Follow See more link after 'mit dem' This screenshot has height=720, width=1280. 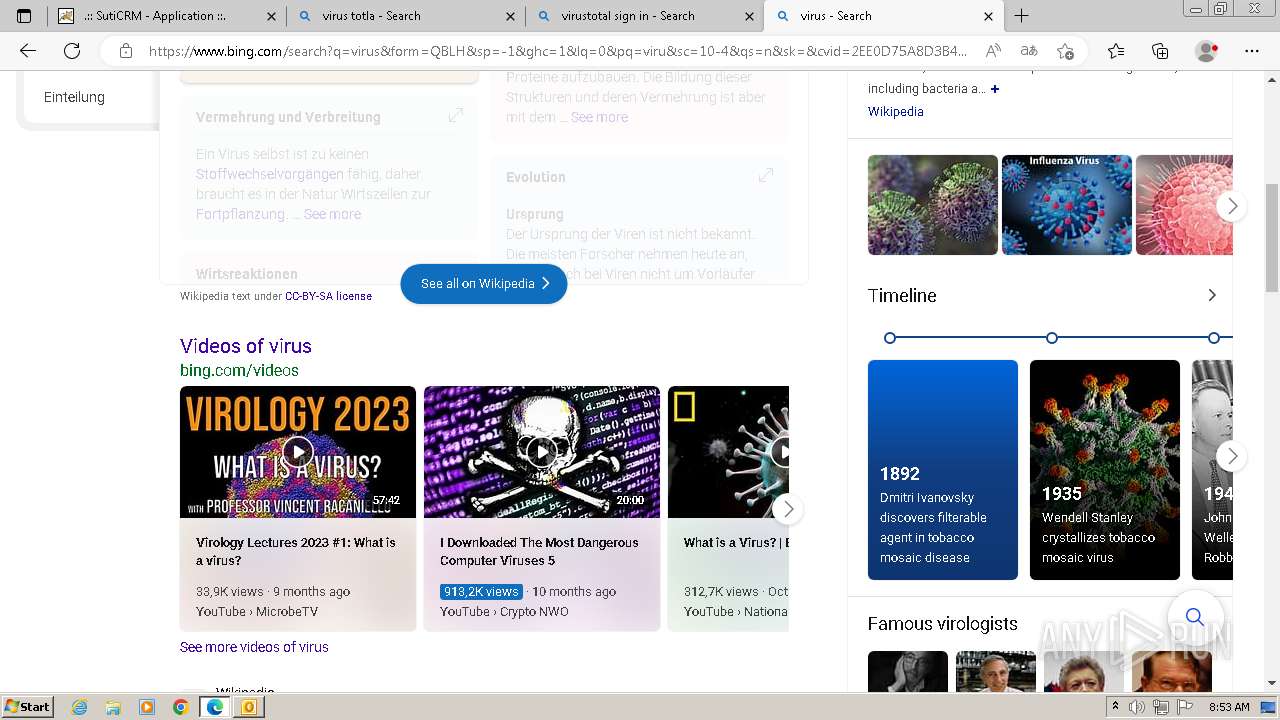point(599,117)
